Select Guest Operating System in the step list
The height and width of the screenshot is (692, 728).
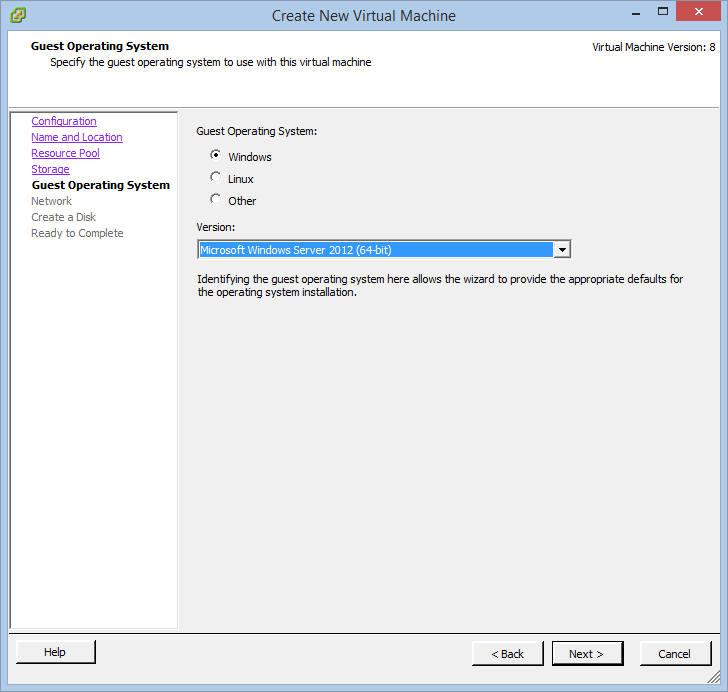point(100,185)
